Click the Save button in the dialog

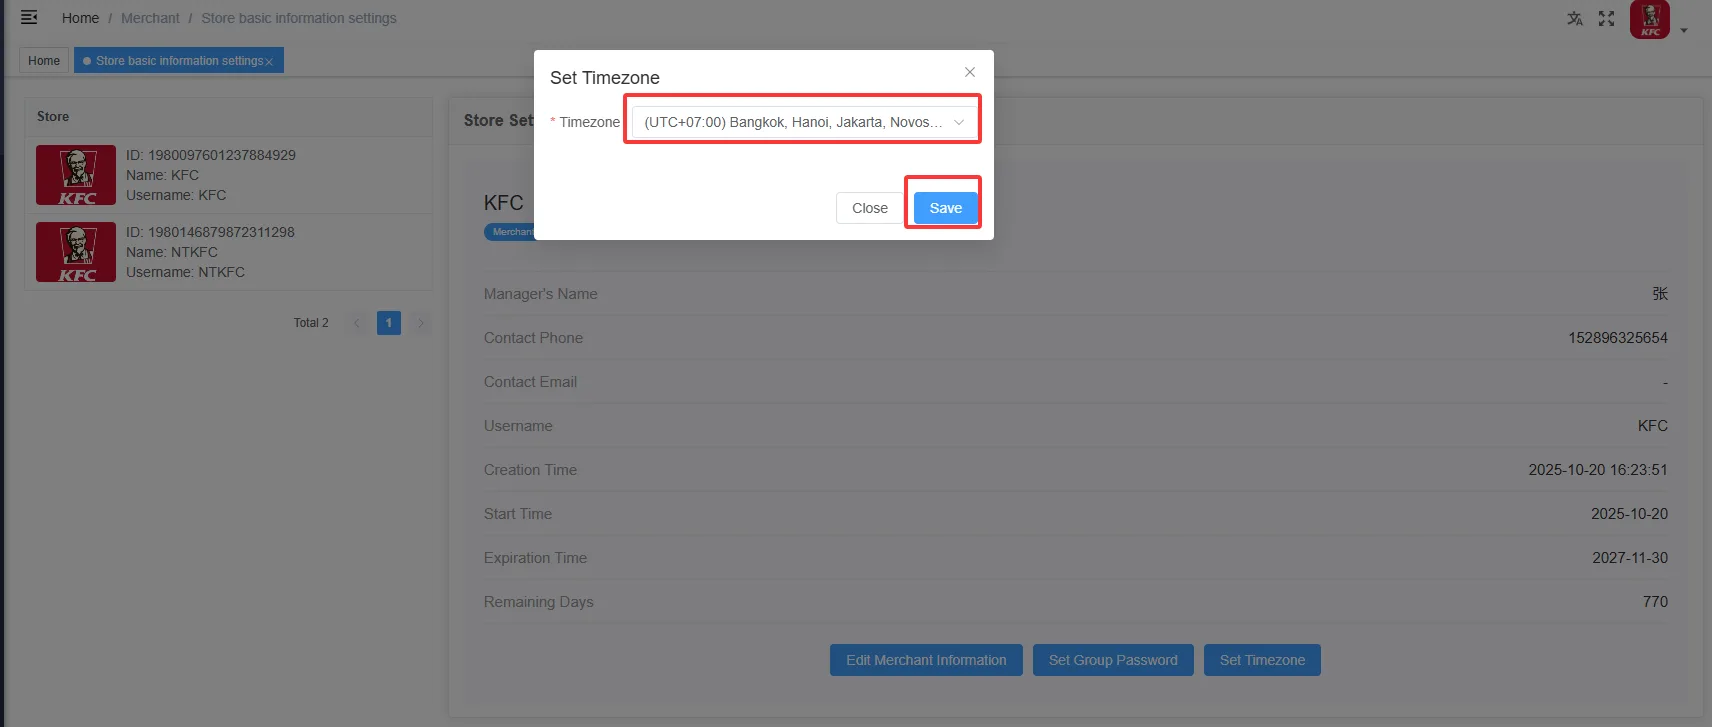click(945, 208)
